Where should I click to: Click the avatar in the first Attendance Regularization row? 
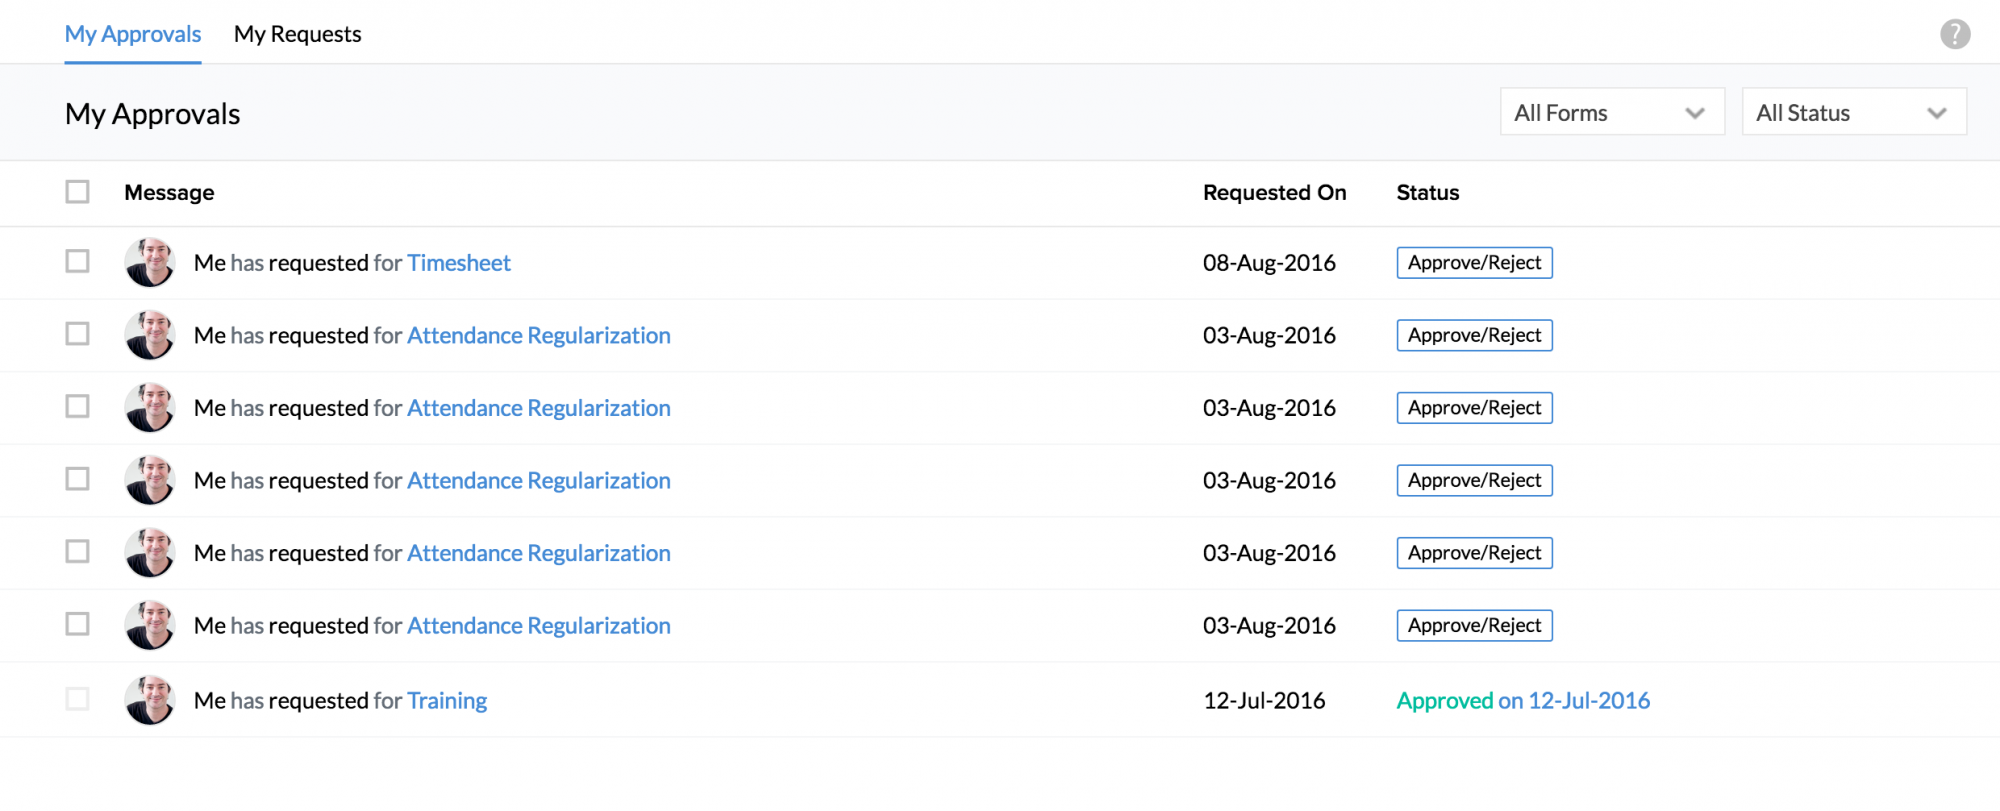(x=150, y=335)
